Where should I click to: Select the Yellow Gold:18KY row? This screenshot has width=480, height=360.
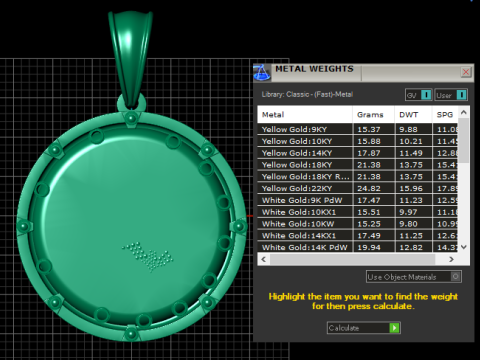[357, 165]
